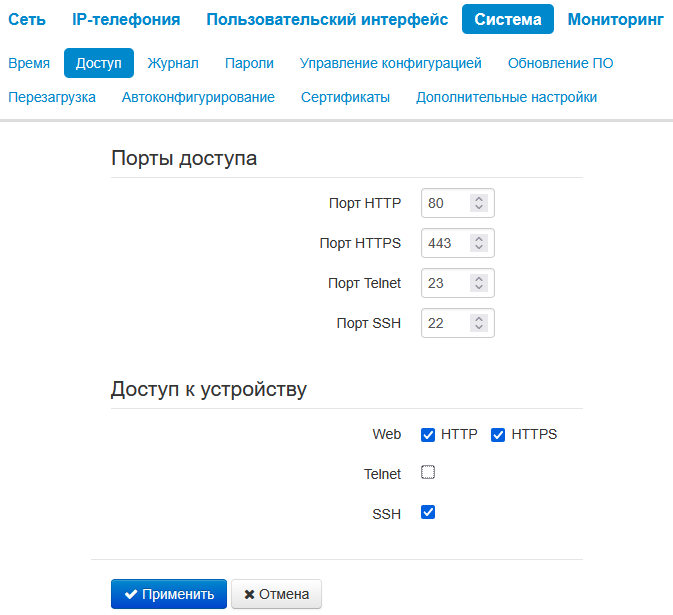Open Управление конфигурацией tab
The image size is (673, 615).
tap(391, 63)
